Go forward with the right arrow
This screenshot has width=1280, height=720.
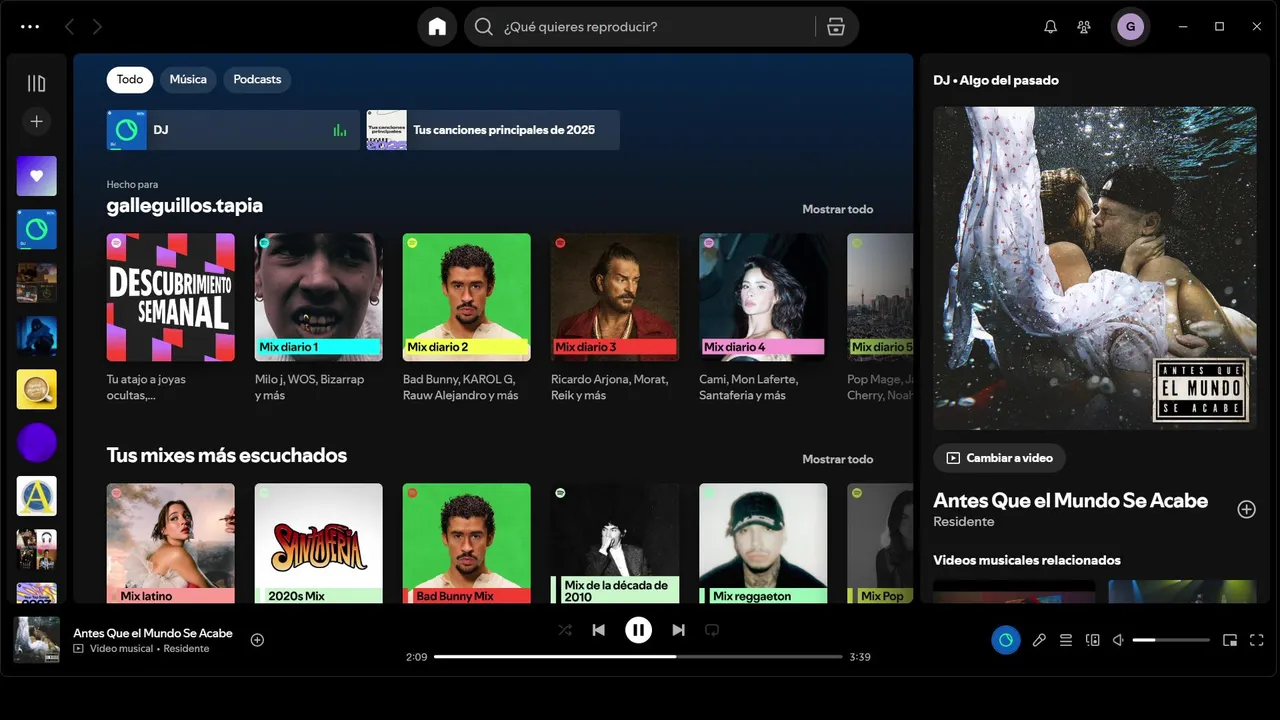(x=97, y=27)
